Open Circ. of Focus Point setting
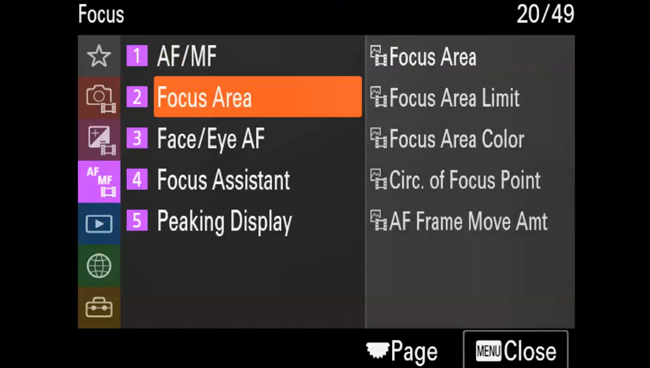Viewport: 650px width, 368px height. [470, 179]
